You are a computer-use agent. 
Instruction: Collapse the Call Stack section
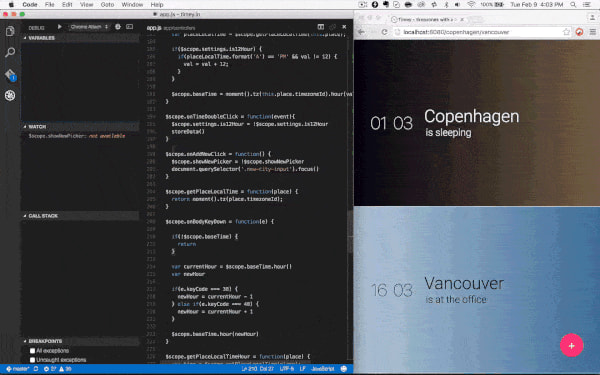coord(41,216)
